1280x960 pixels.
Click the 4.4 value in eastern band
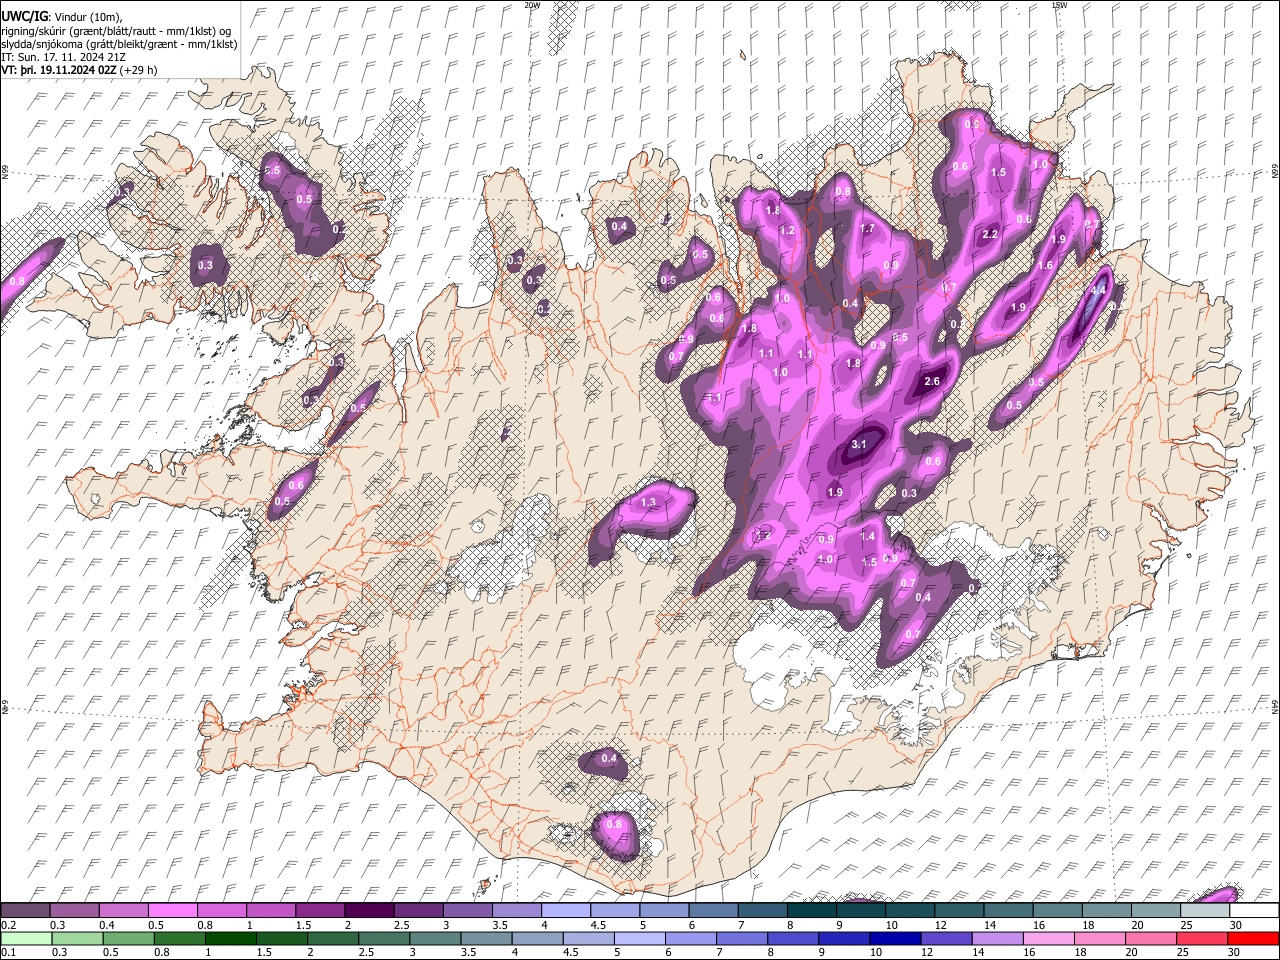click(1097, 291)
